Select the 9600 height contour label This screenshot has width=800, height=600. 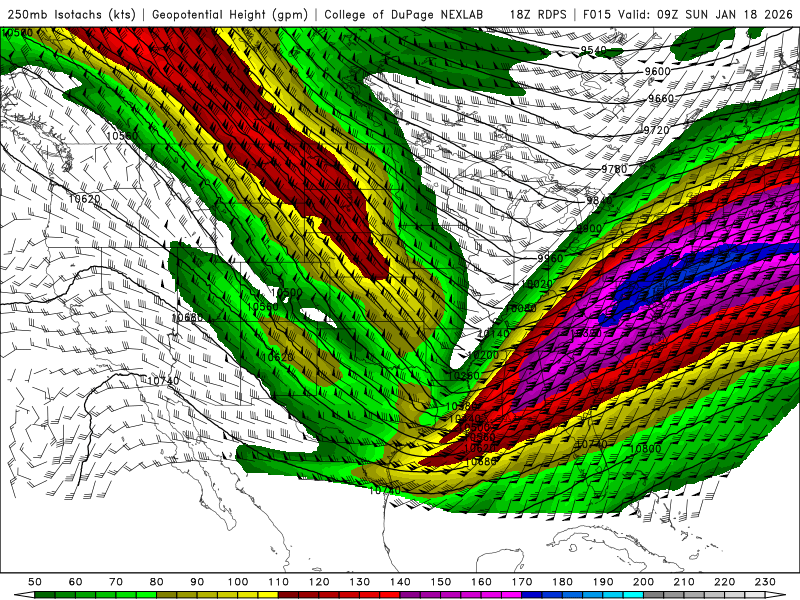pyautogui.click(x=658, y=71)
